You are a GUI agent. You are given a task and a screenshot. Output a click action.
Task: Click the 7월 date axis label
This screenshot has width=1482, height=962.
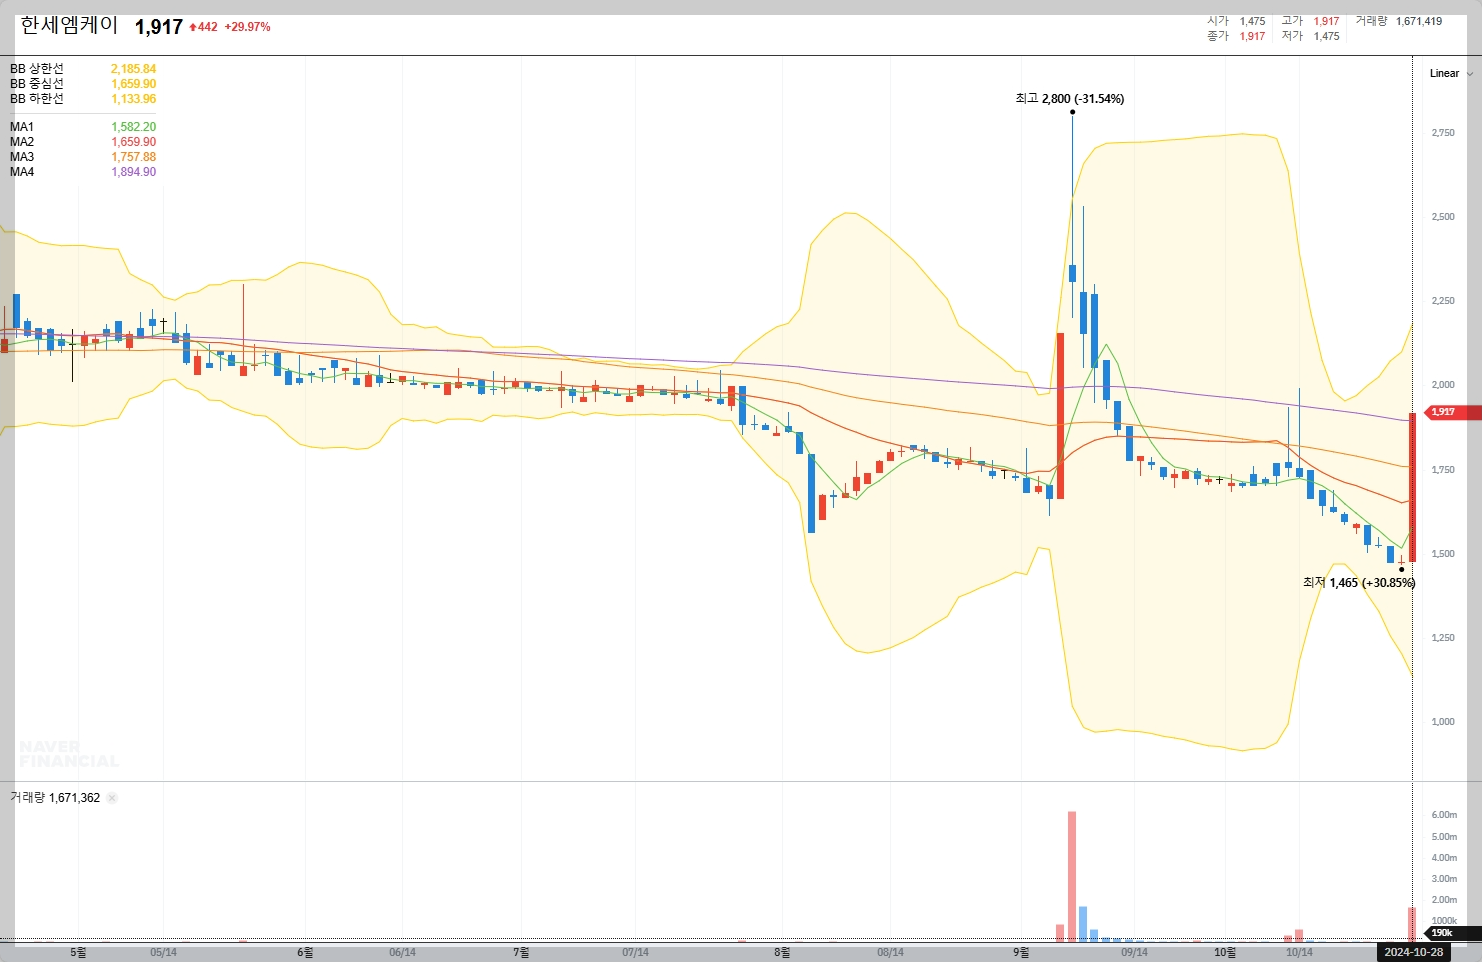pyautogui.click(x=521, y=953)
